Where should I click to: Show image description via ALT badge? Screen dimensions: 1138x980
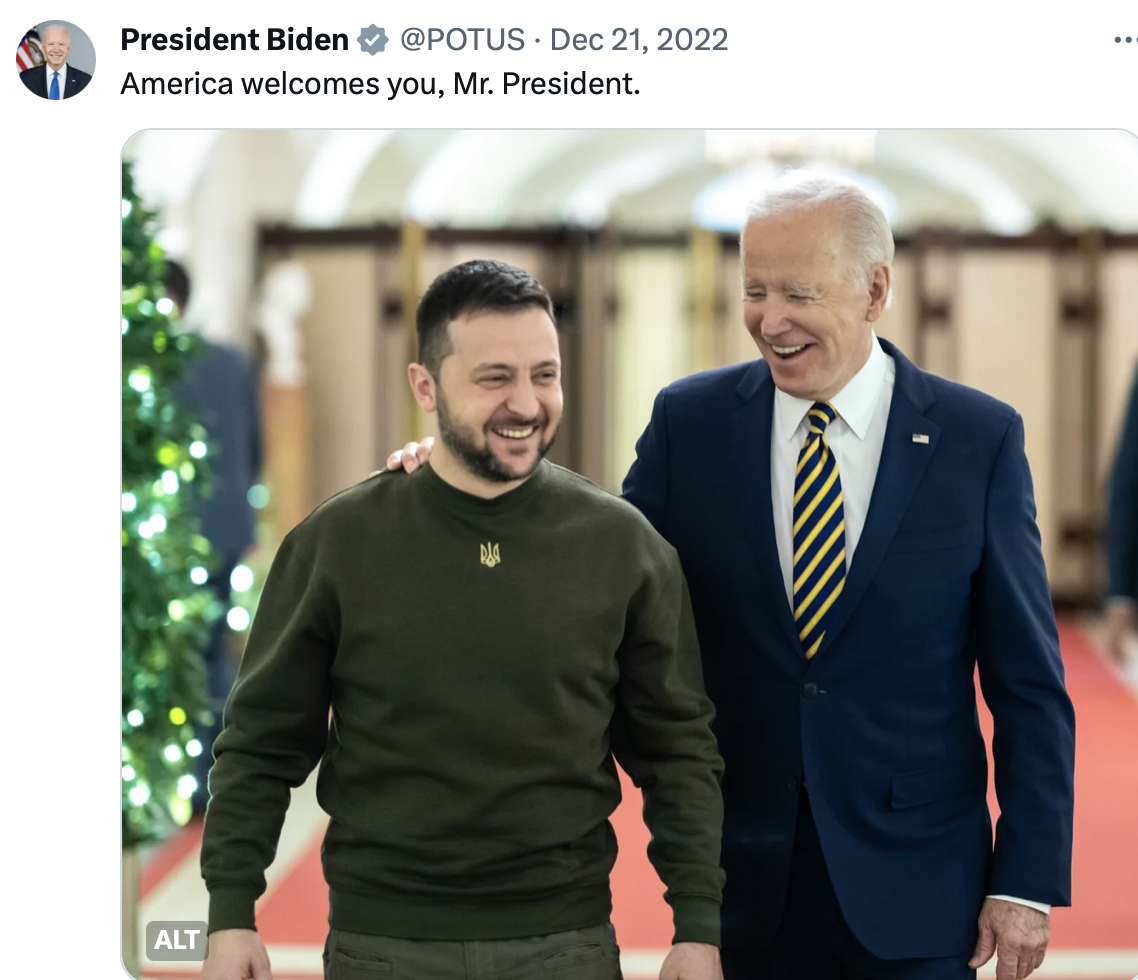point(176,940)
